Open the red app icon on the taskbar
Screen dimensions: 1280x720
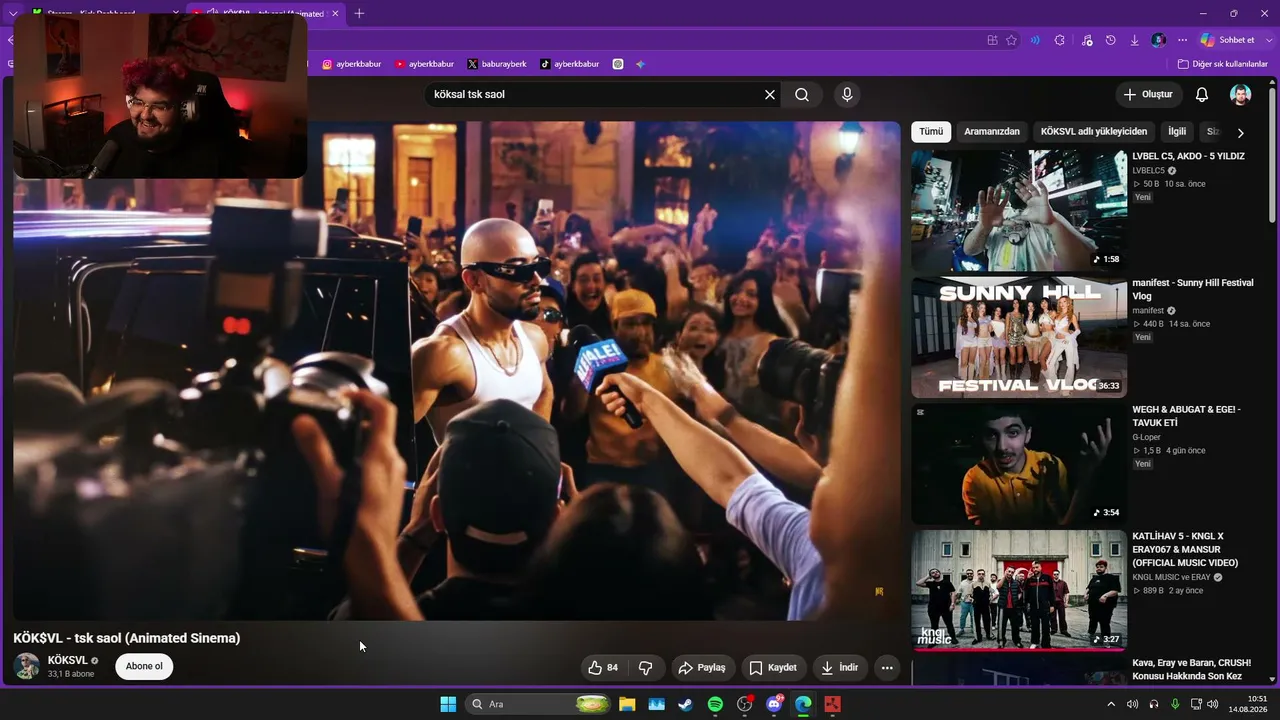tap(832, 704)
